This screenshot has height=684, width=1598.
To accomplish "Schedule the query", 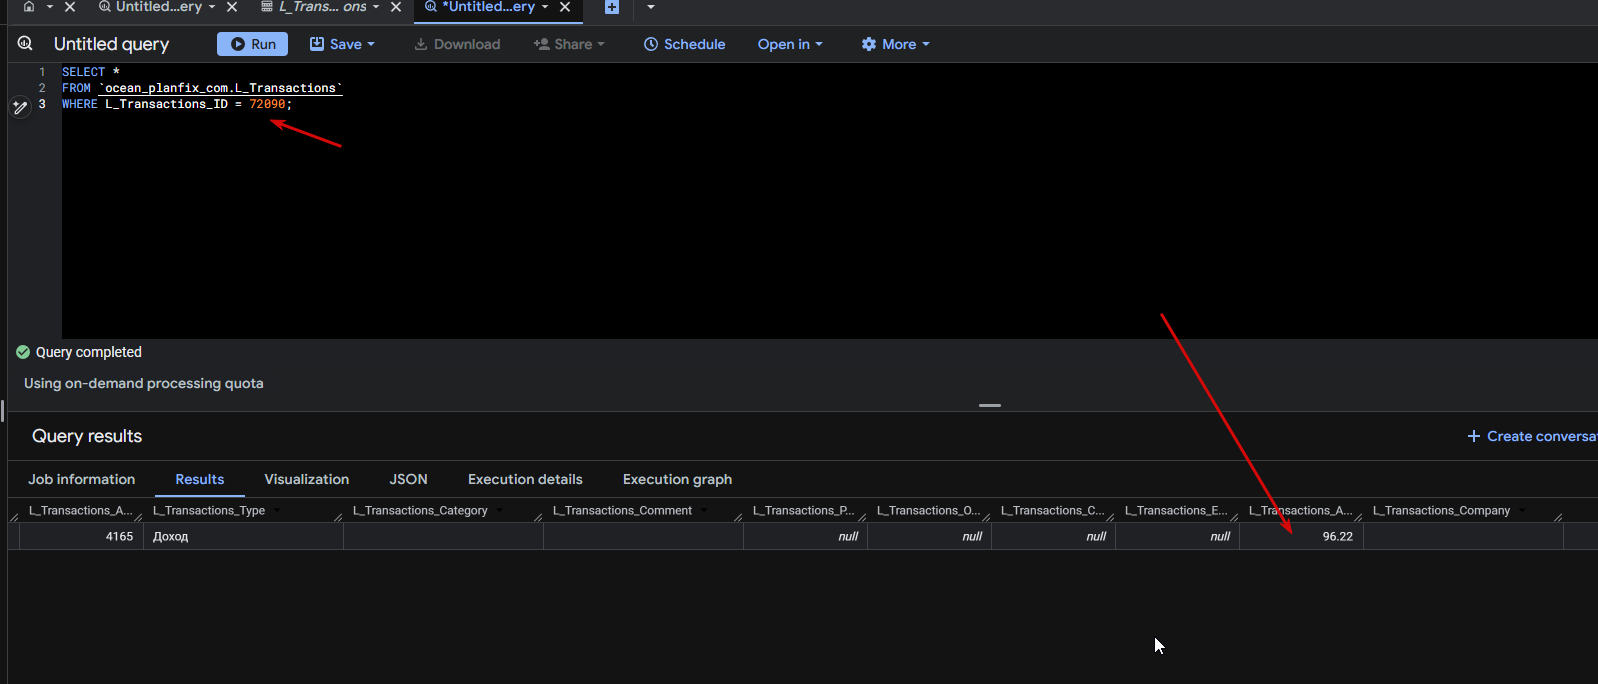I will 684,44.
